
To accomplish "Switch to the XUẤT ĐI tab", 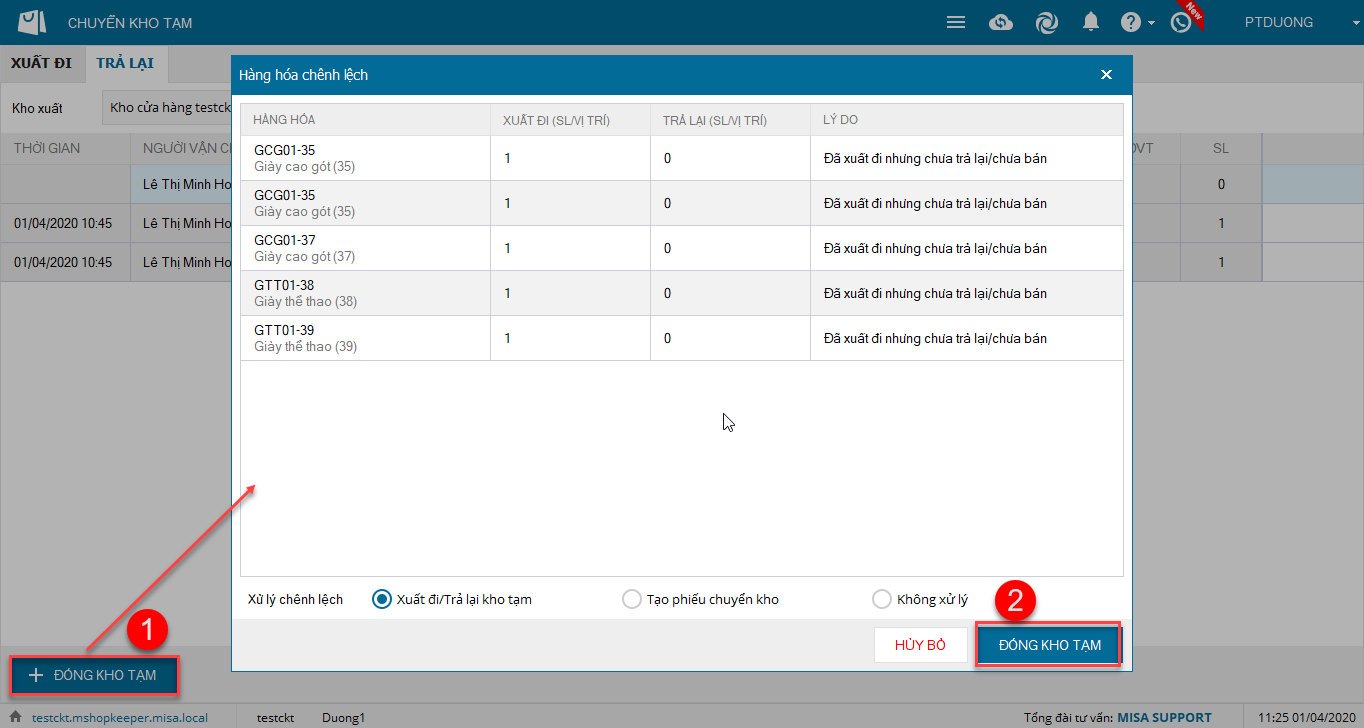I will pos(41,63).
